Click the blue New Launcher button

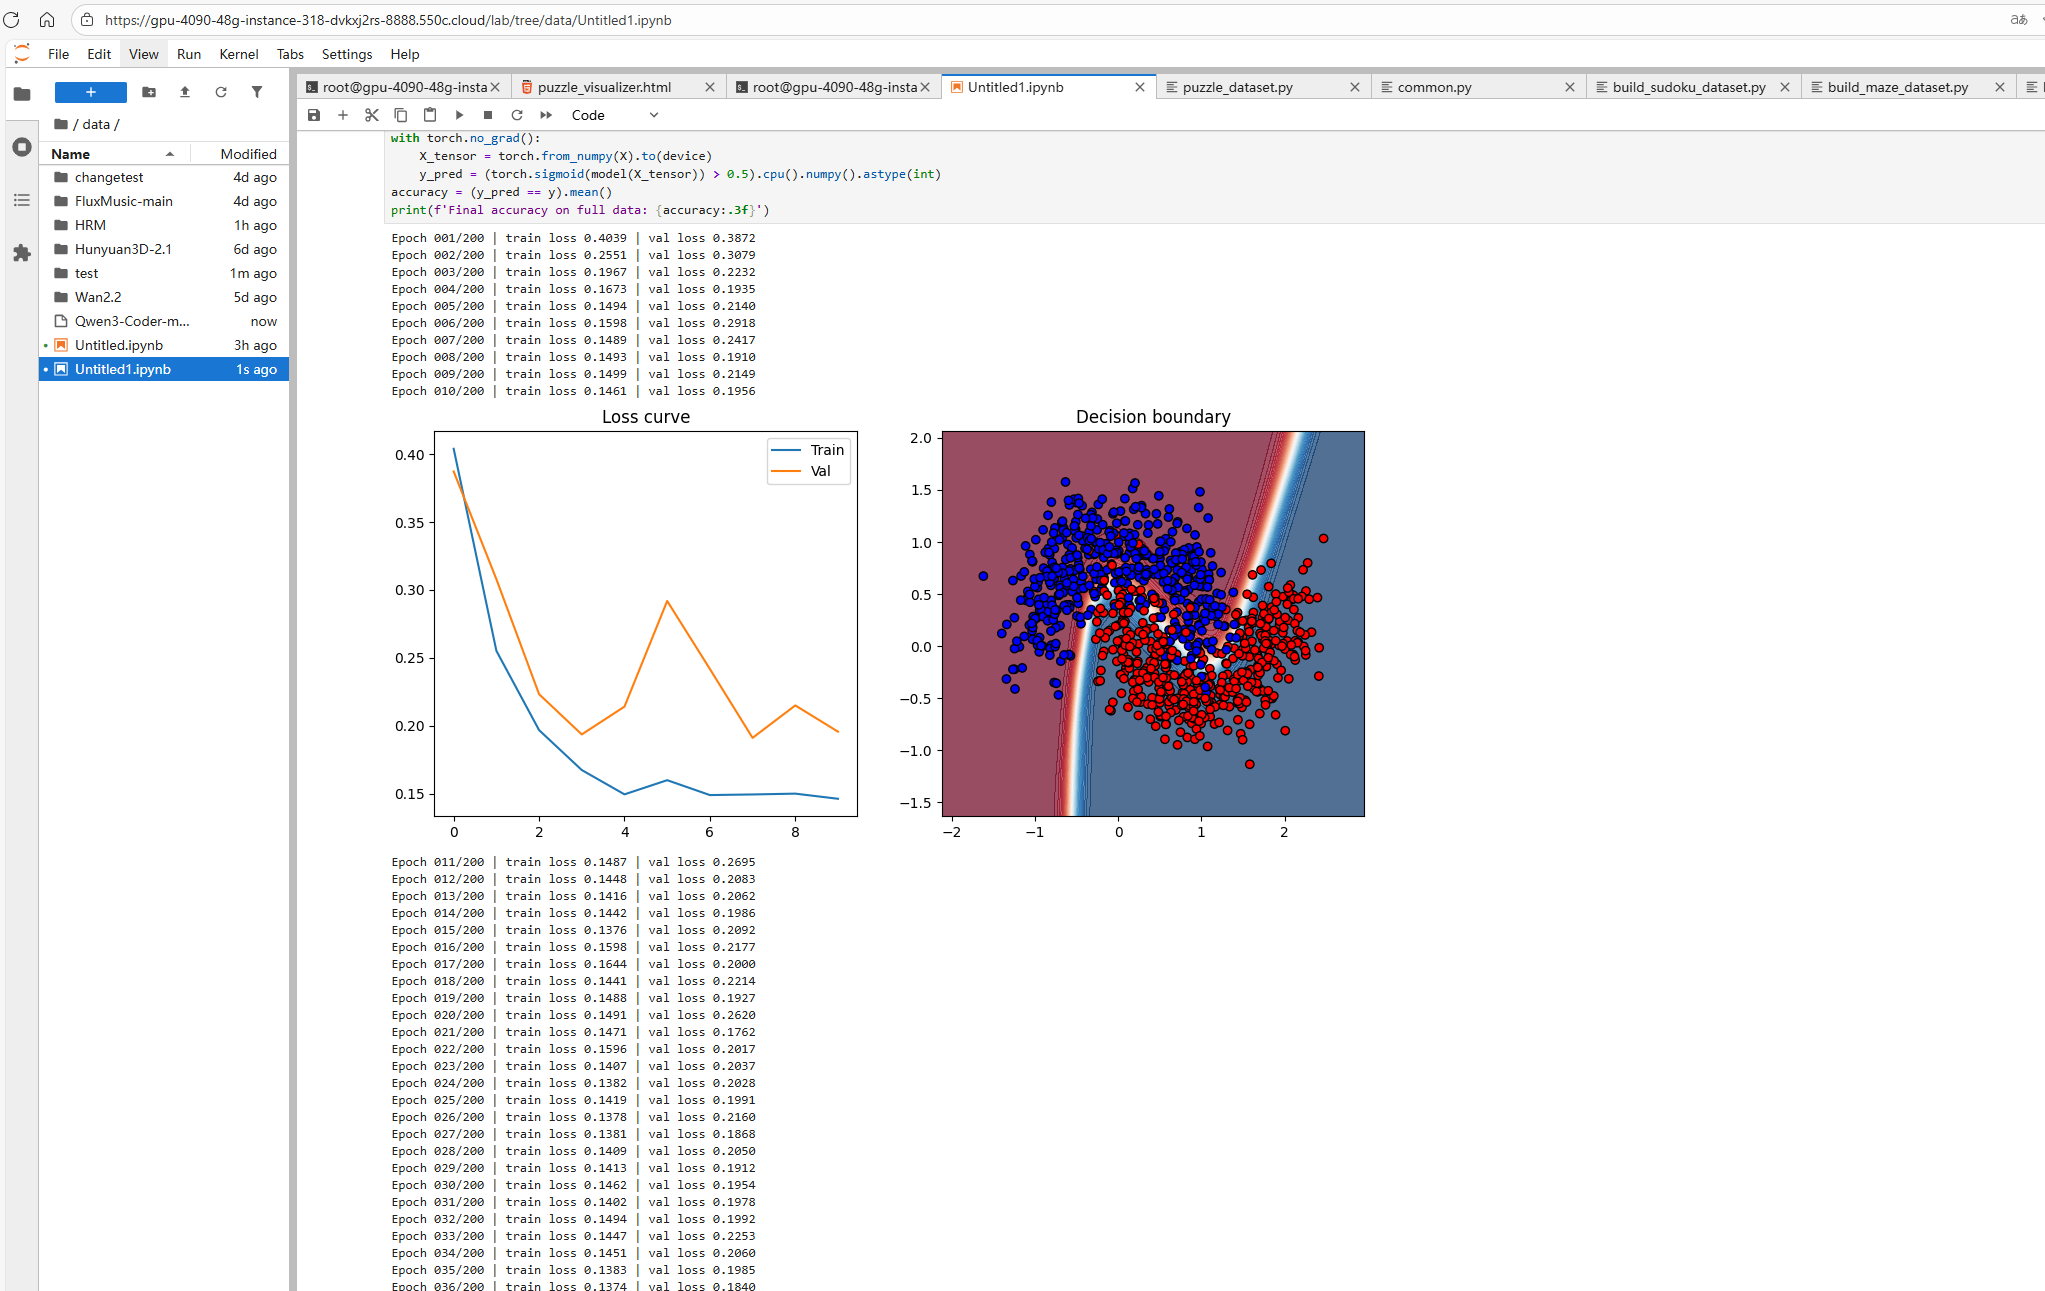click(90, 92)
